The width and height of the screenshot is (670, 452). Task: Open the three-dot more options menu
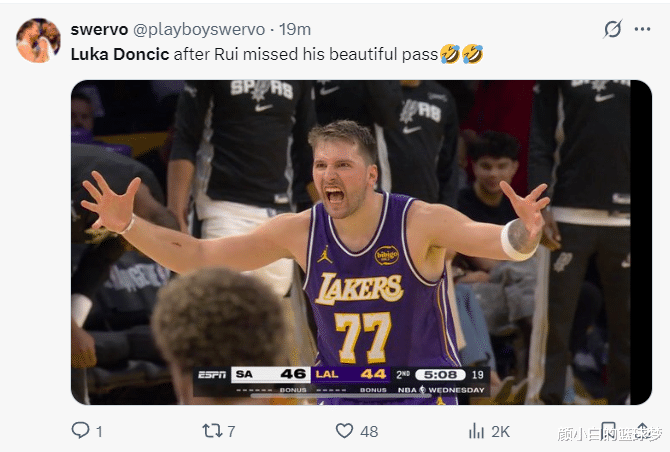pyautogui.click(x=642, y=30)
